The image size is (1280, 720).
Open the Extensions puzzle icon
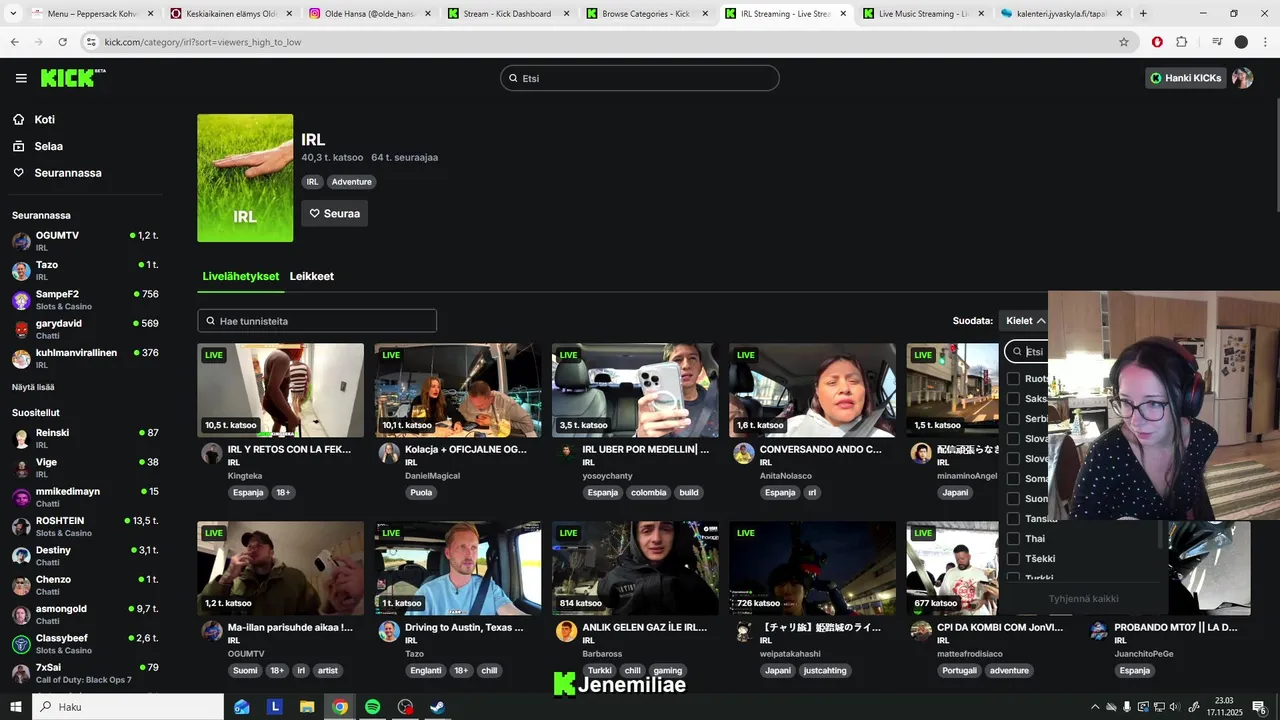click(x=1182, y=42)
